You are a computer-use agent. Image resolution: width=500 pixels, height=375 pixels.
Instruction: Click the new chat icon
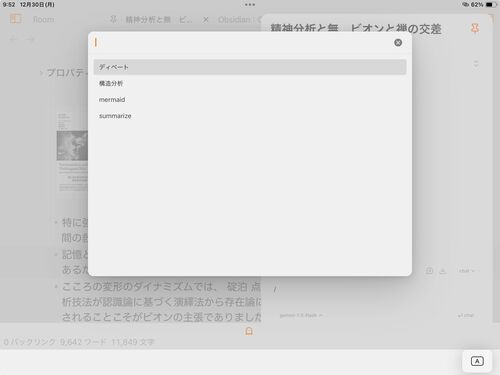coord(429,271)
